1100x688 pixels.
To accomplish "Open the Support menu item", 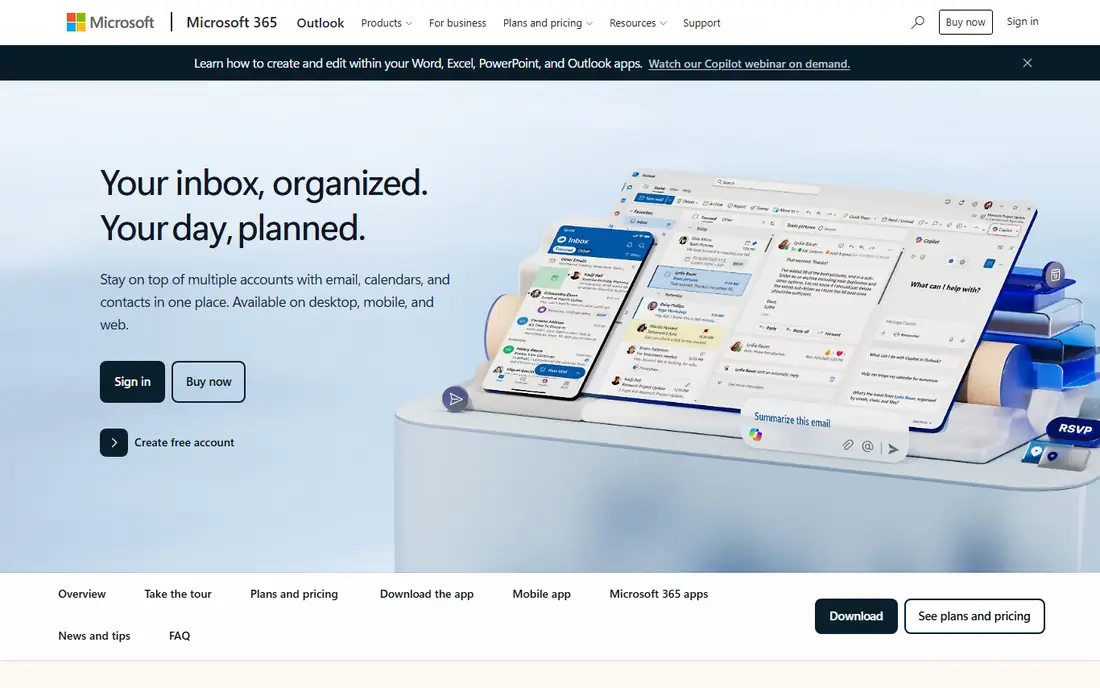I will (x=702, y=23).
